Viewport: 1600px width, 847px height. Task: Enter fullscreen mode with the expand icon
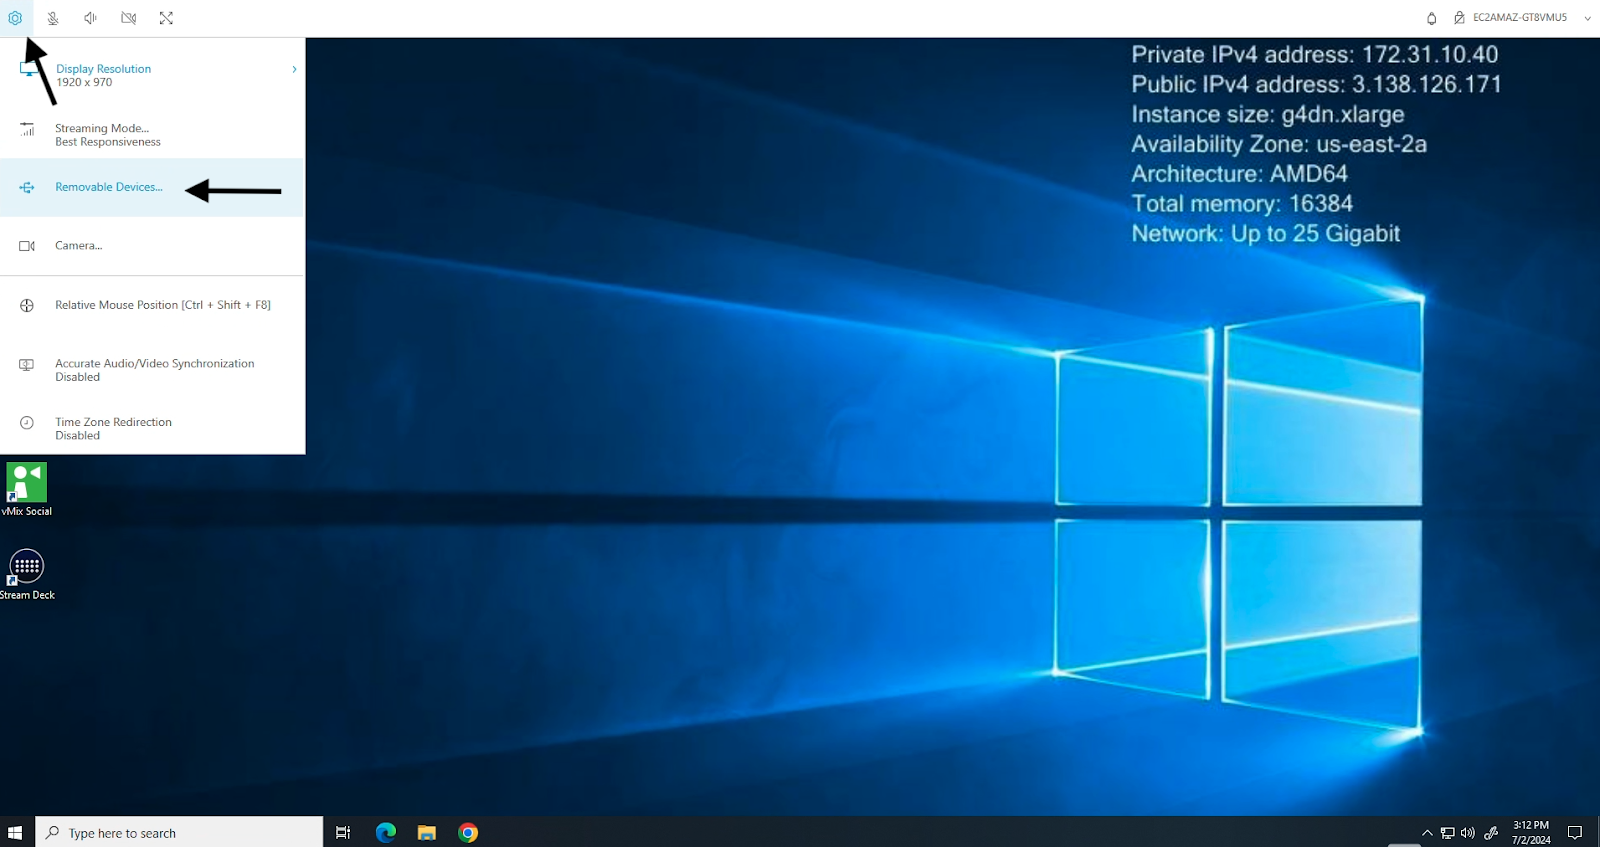(x=166, y=18)
